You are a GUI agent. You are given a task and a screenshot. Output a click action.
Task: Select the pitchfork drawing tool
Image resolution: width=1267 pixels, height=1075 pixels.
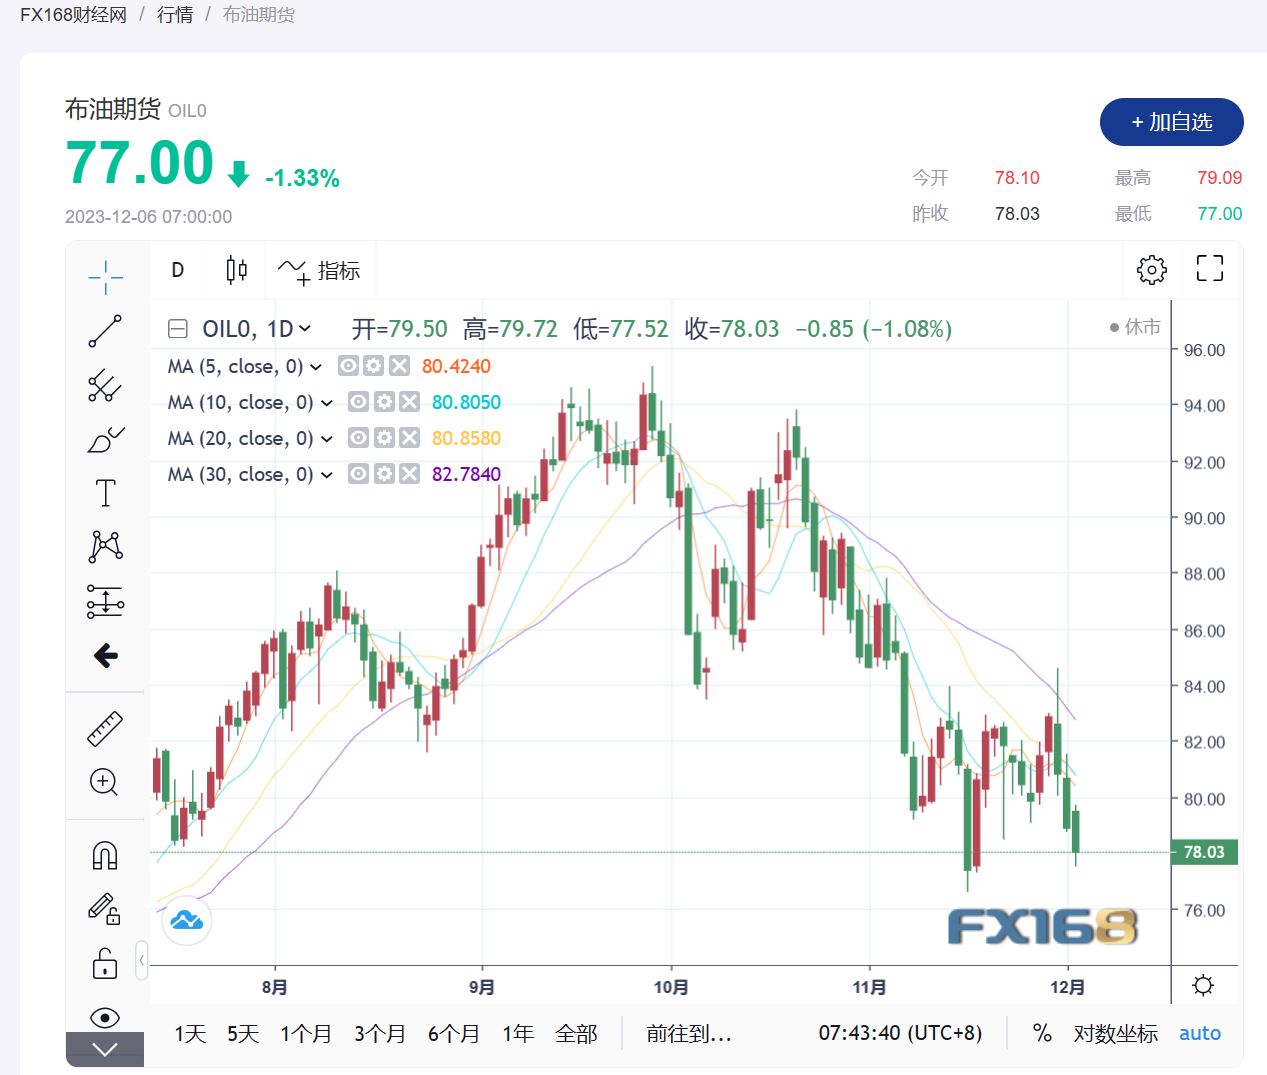105,385
